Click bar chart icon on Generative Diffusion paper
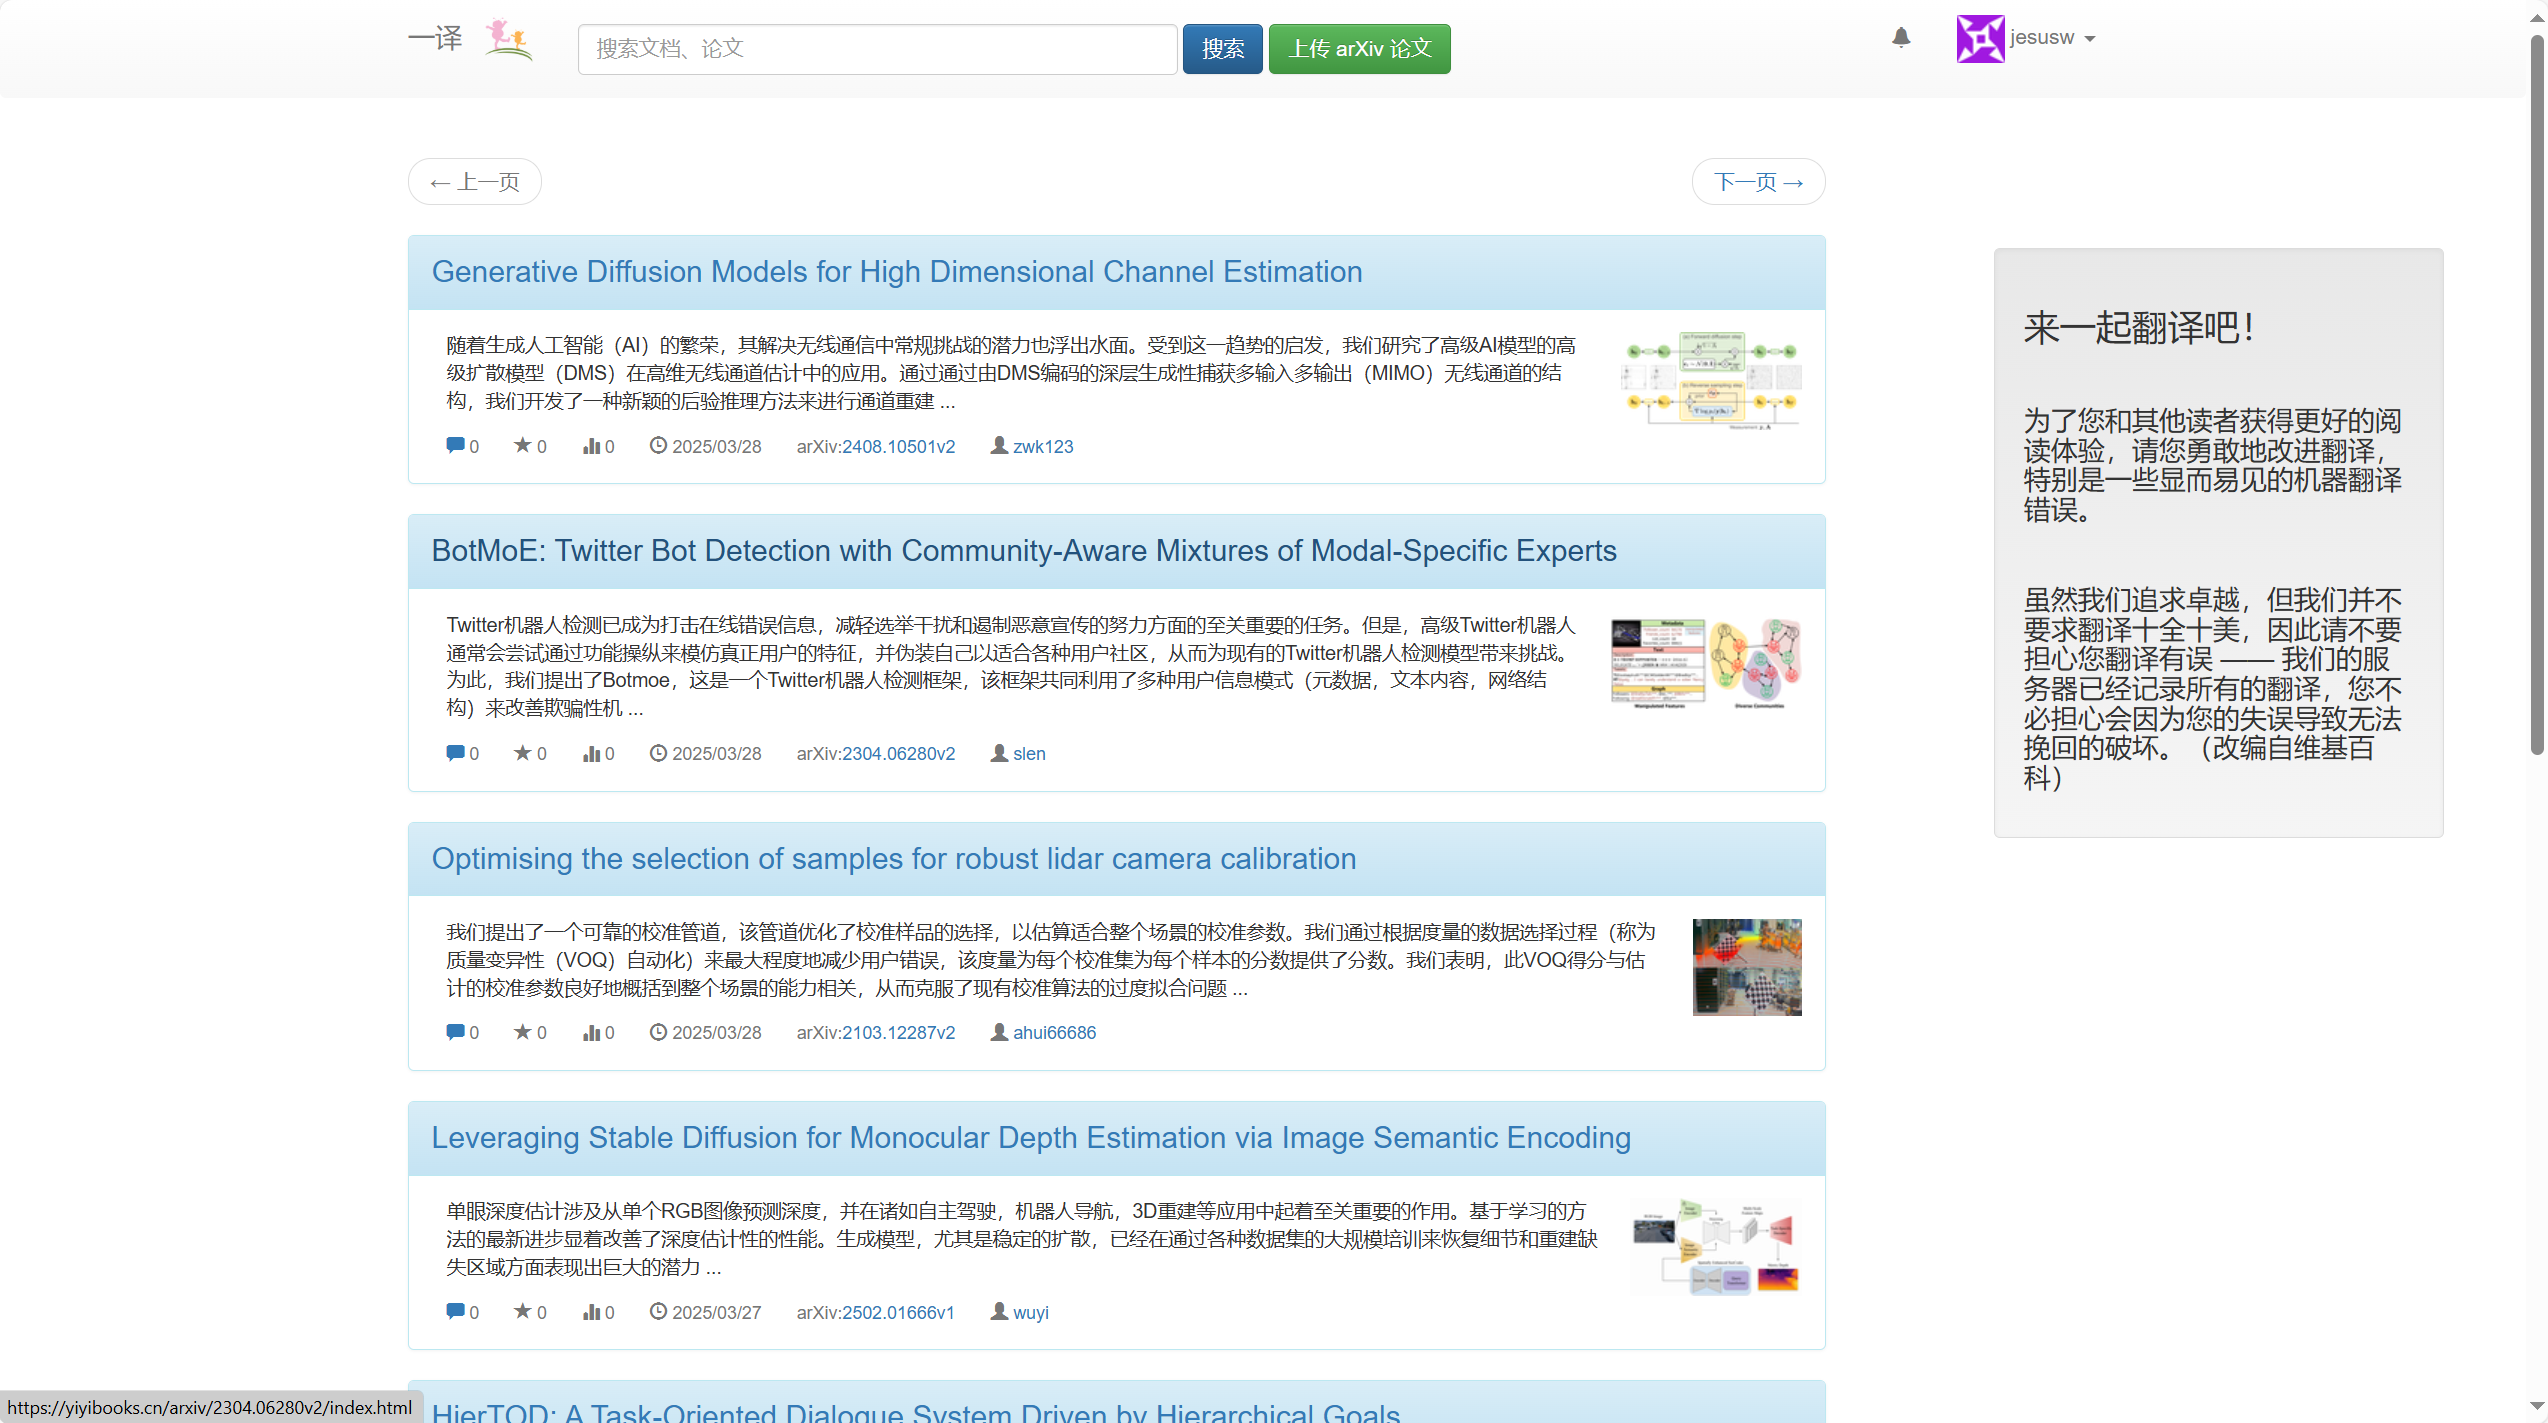Viewport: 2548px width, 1423px height. [591, 446]
